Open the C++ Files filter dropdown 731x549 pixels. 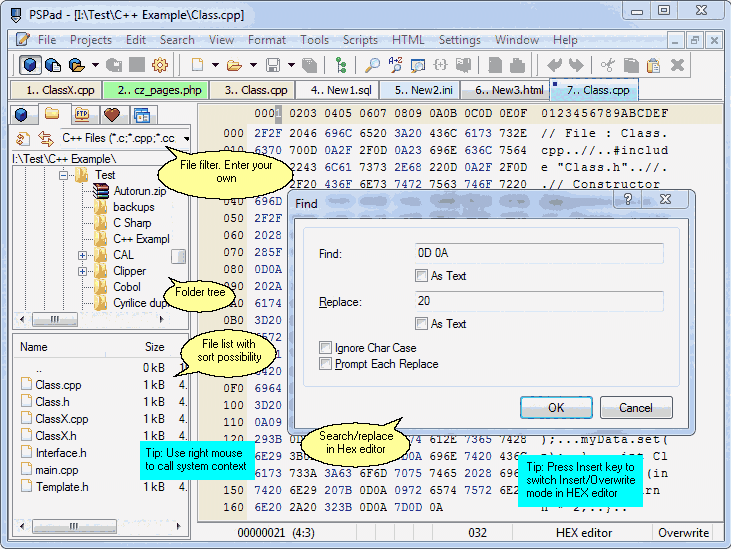(x=186, y=138)
